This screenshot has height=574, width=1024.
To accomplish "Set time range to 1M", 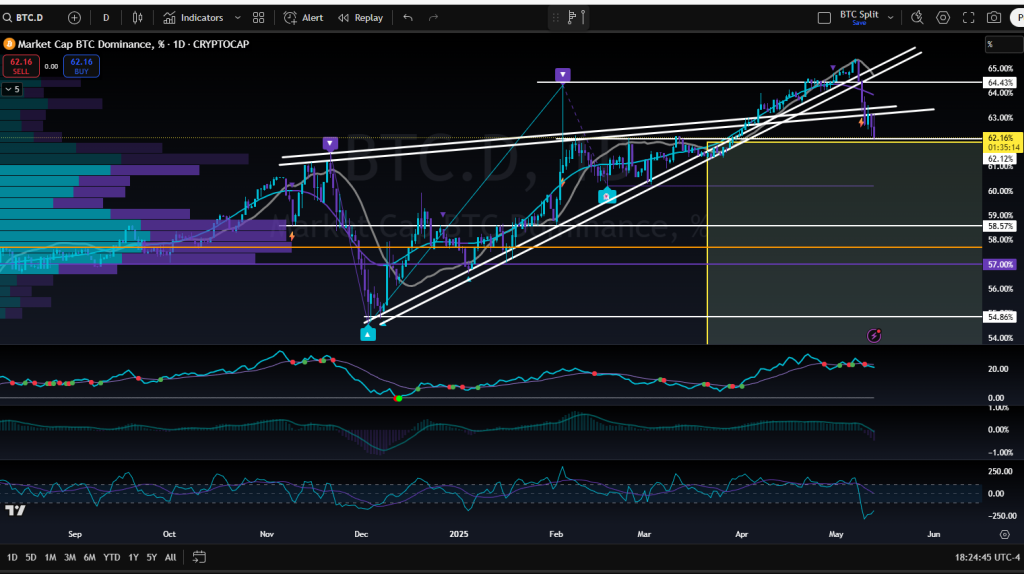I will tap(50, 557).
